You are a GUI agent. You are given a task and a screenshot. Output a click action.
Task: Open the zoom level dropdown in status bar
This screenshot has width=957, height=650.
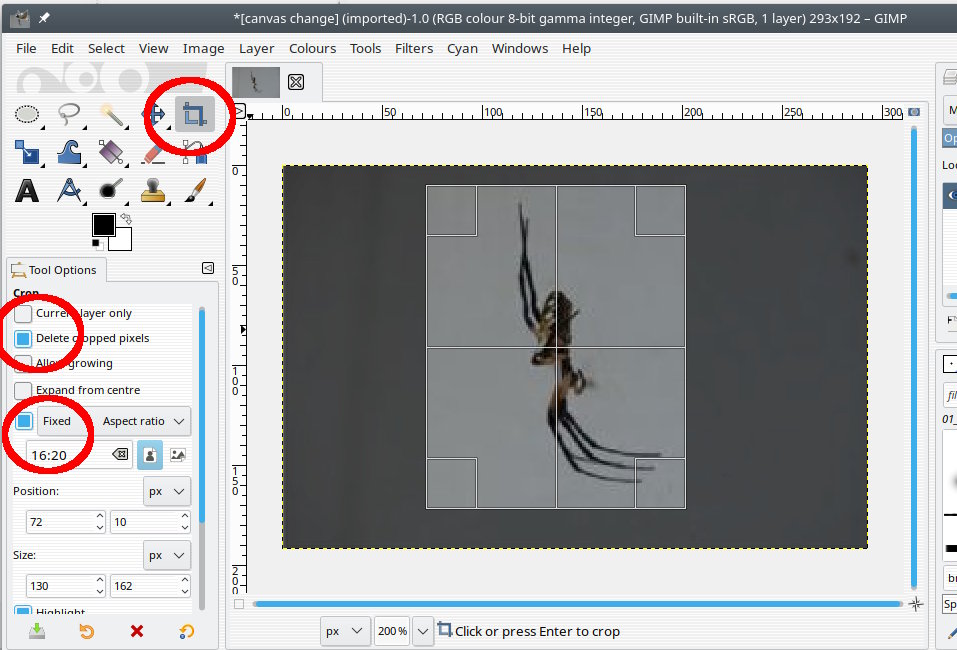[423, 631]
